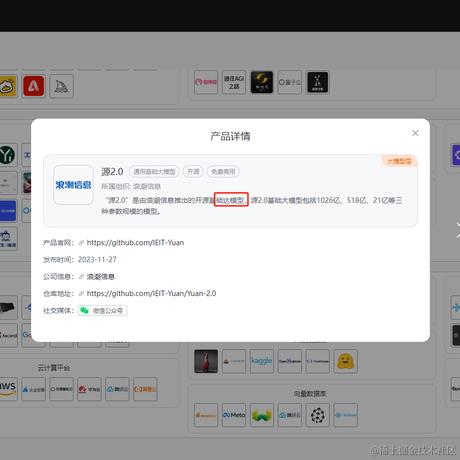This screenshot has width=460, height=460.
Task: Open the 仓库地址 link to Yuan-2.0 repository
Action: click(151, 293)
